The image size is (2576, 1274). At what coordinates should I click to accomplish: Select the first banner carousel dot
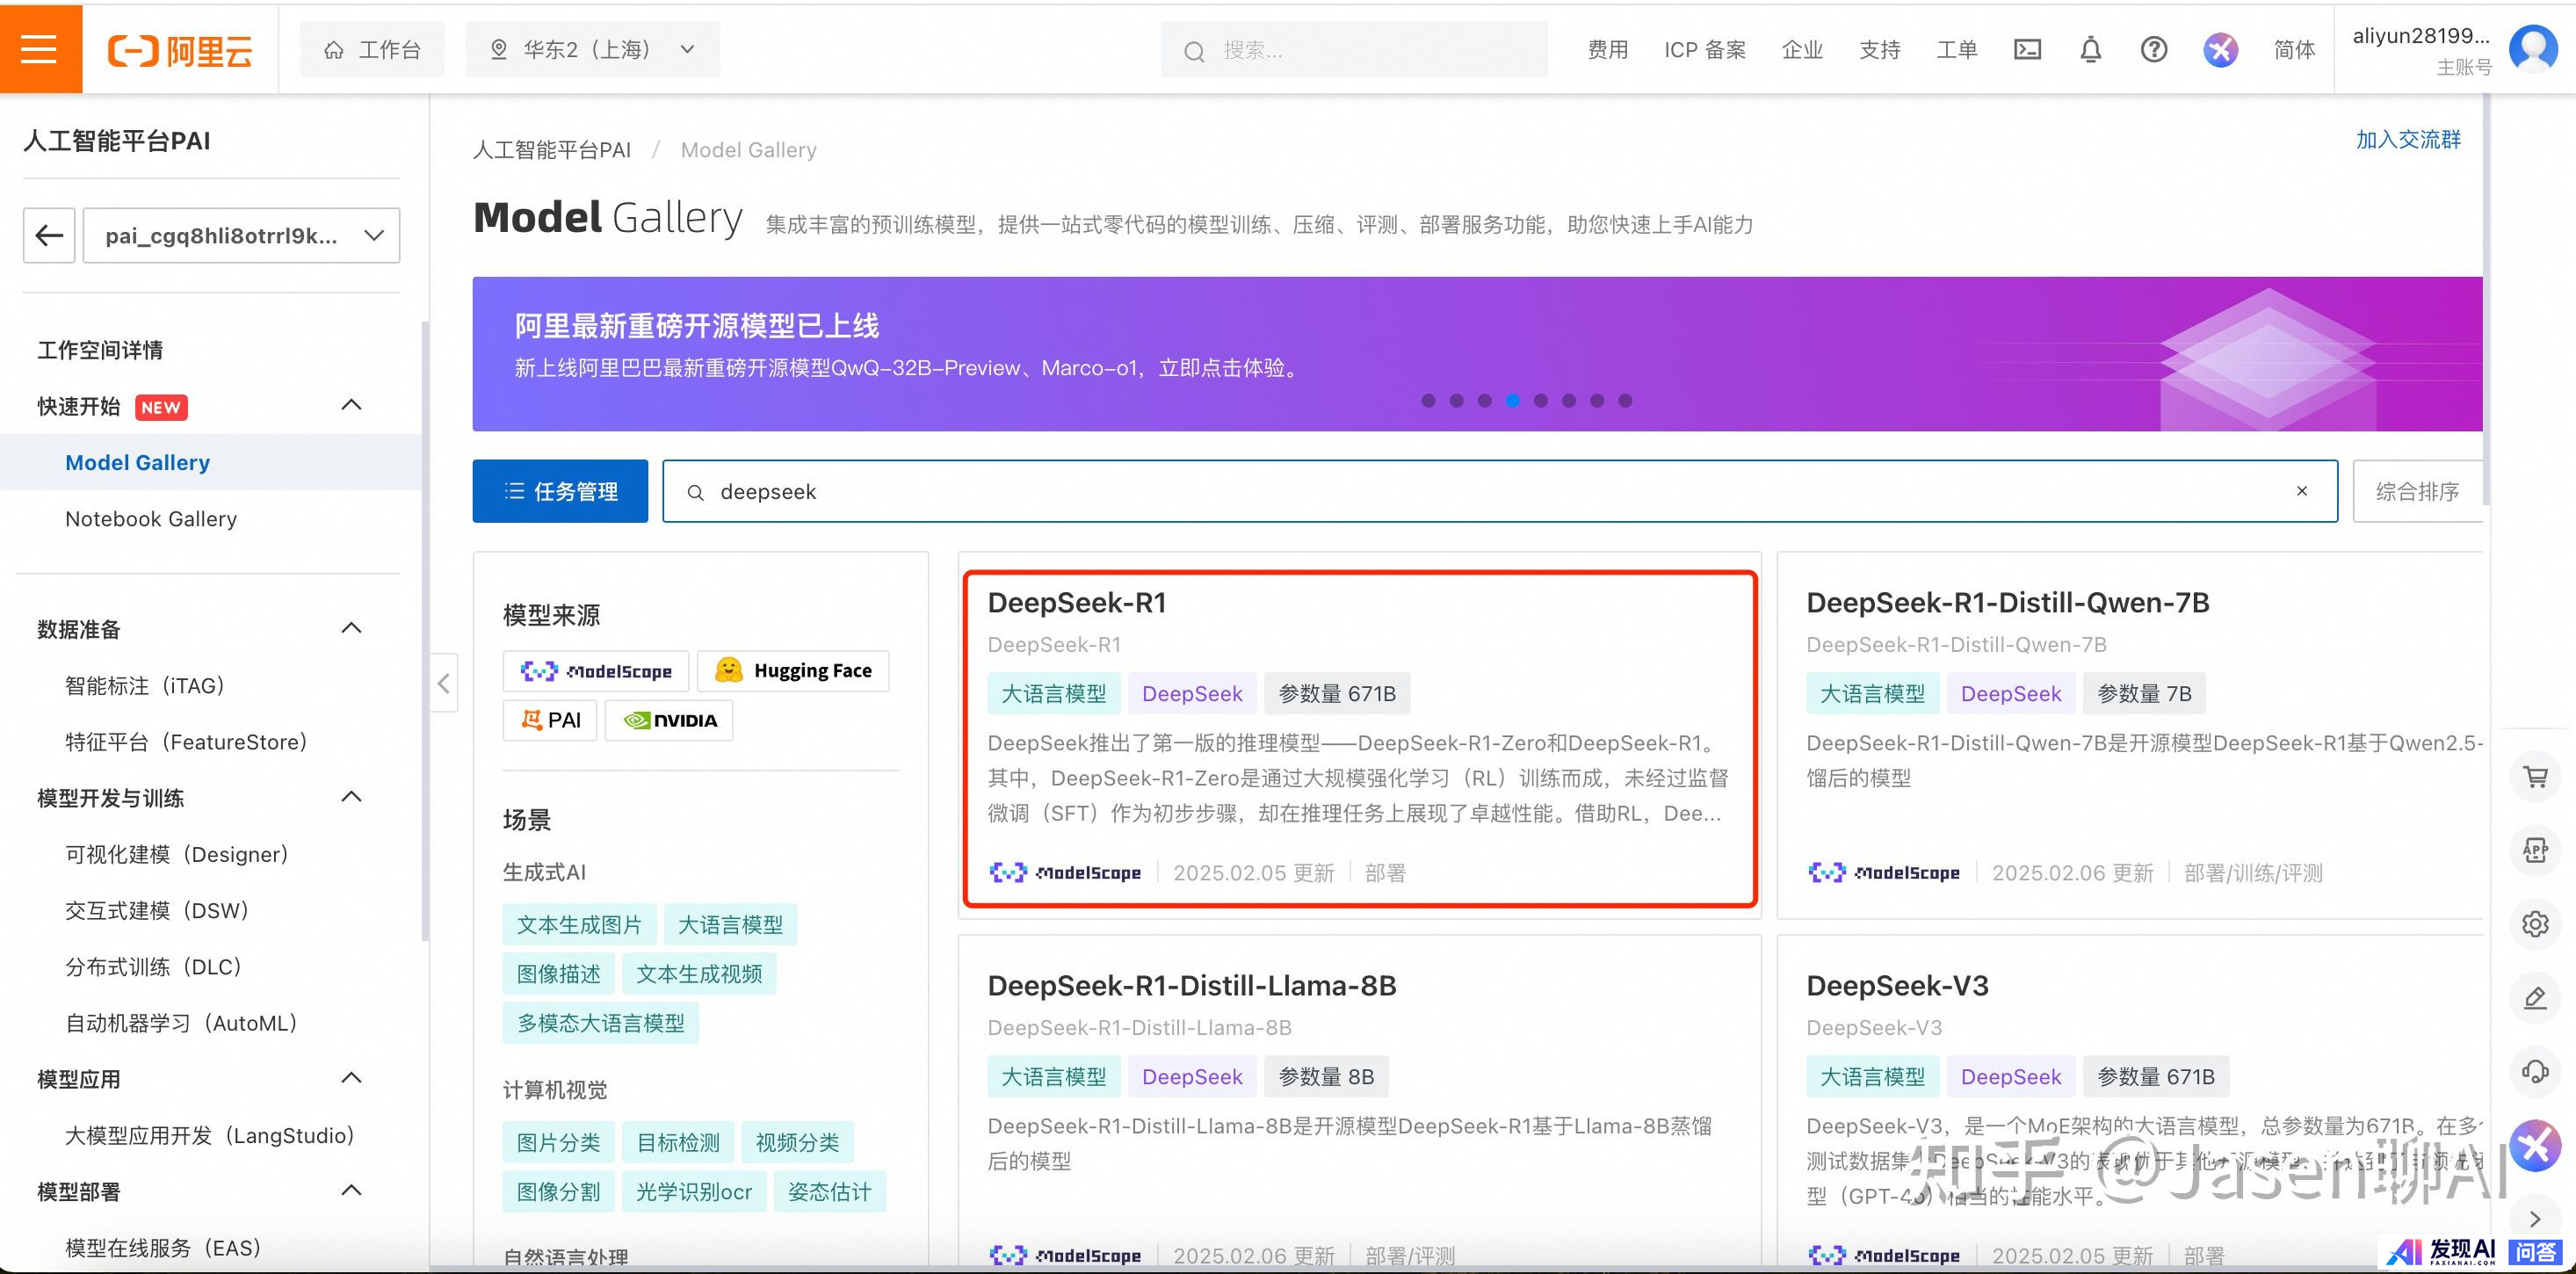pos(1428,400)
